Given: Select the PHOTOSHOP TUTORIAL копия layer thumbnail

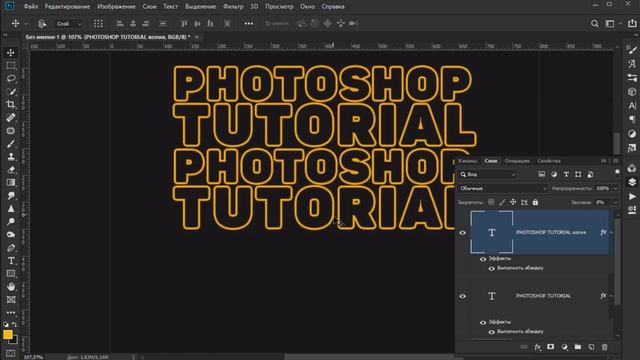Looking at the screenshot, I should [491, 232].
